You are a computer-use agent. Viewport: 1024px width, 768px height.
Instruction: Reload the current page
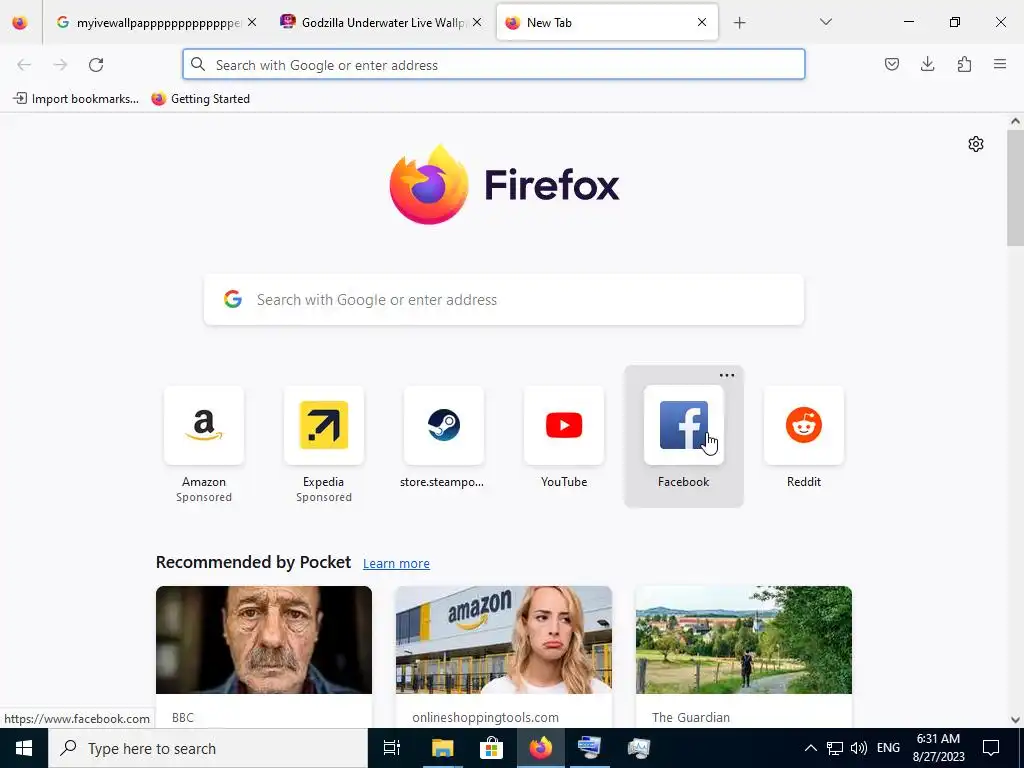(x=96, y=65)
